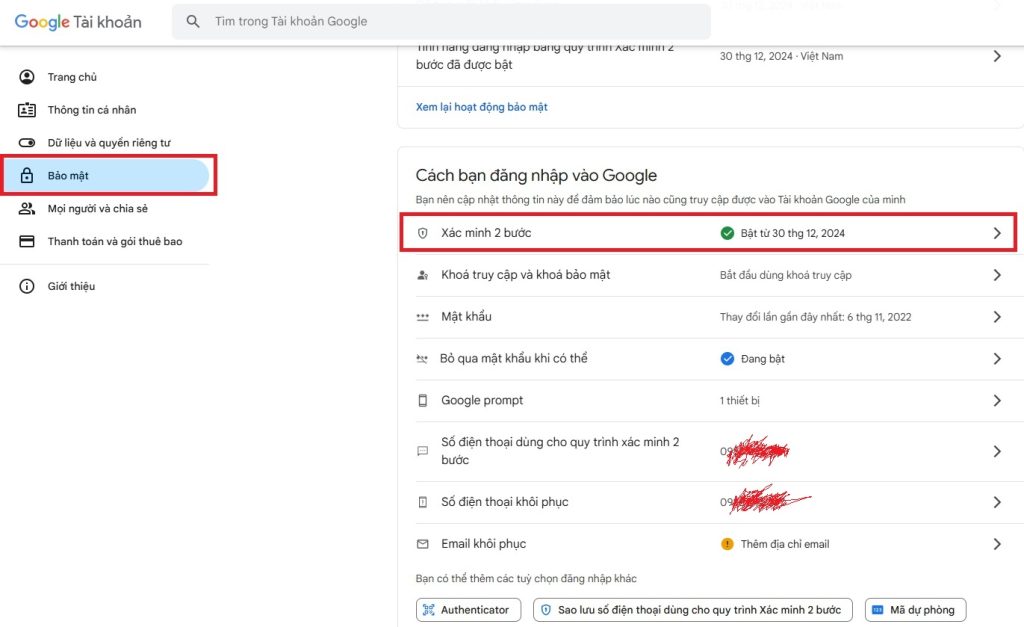Click the Dữ liệu và quyền riêng tư toggle icon
Screen dimensions: 1024x627
click(x=27, y=143)
